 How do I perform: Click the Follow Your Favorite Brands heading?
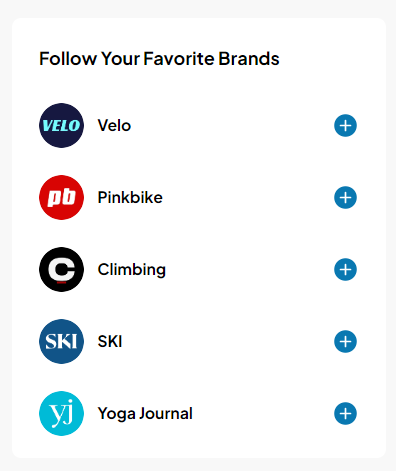pyautogui.click(x=159, y=59)
